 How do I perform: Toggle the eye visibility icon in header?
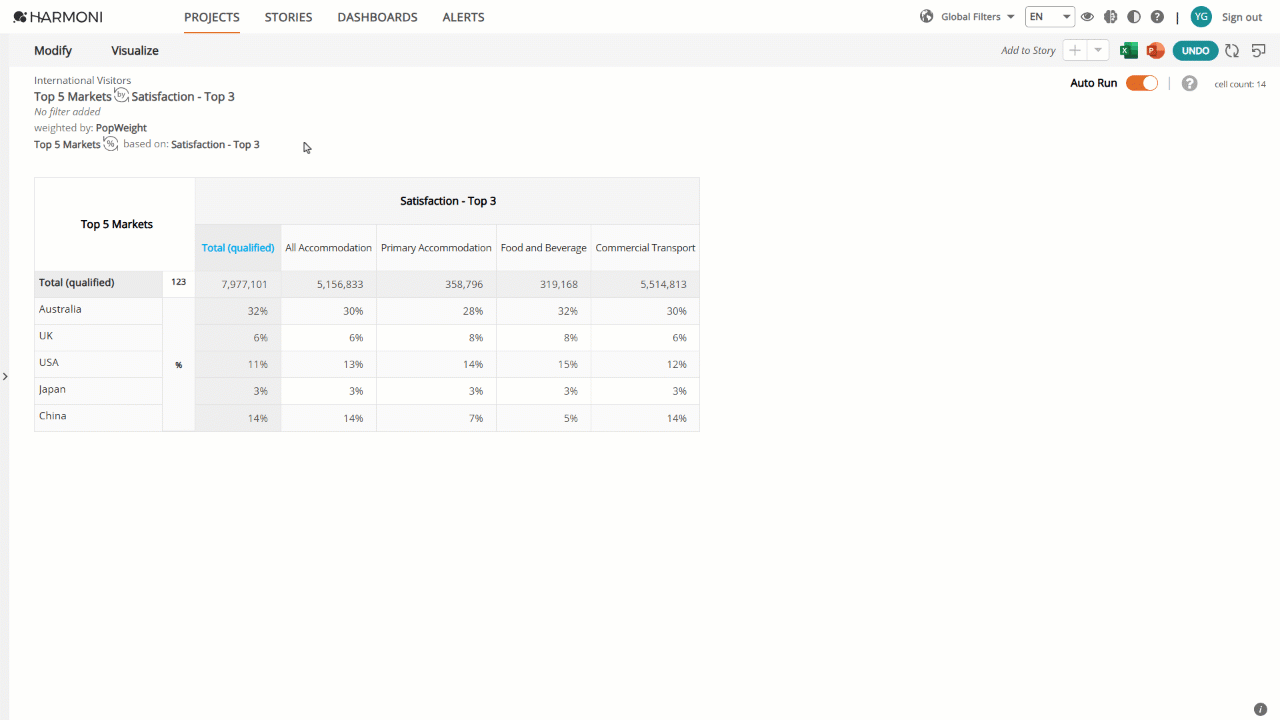tap(1087, 17)
